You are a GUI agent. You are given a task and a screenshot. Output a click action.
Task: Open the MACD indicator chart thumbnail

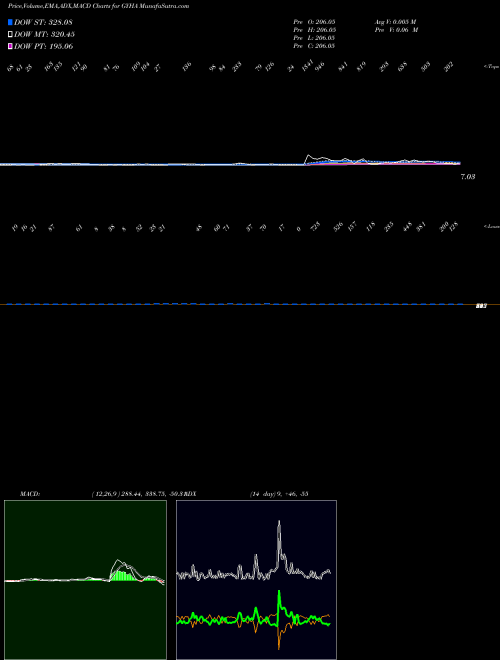85,580
